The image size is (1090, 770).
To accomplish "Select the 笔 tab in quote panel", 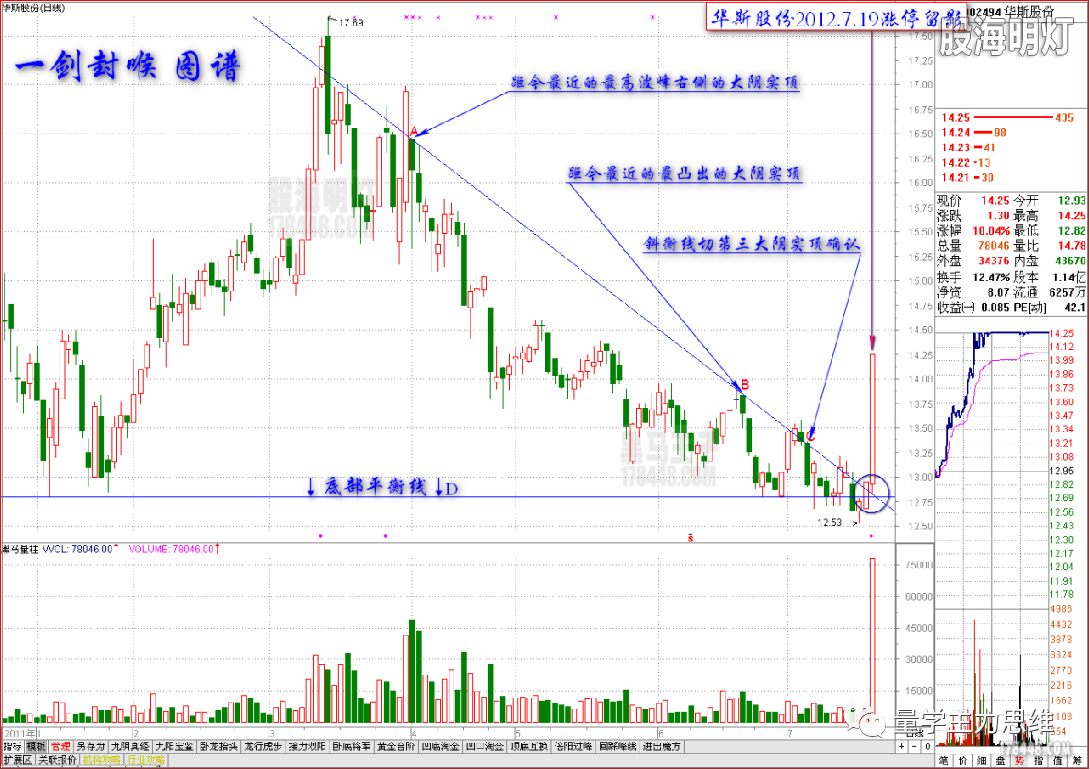I will click(945, 762).
